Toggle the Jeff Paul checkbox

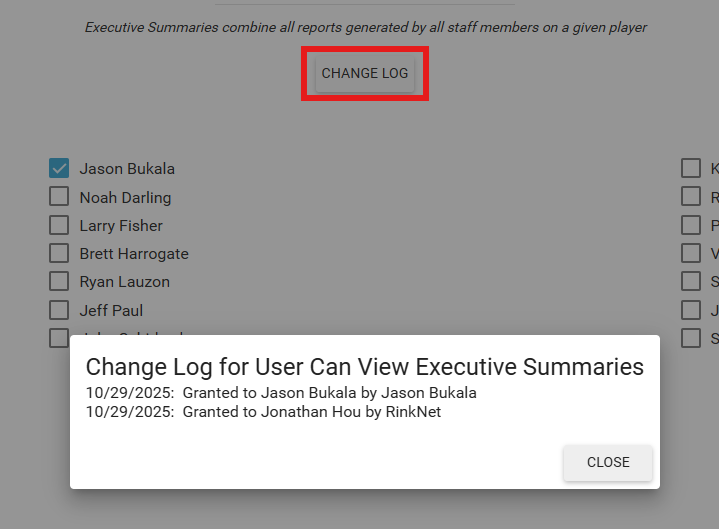click(x=59, y=310)
